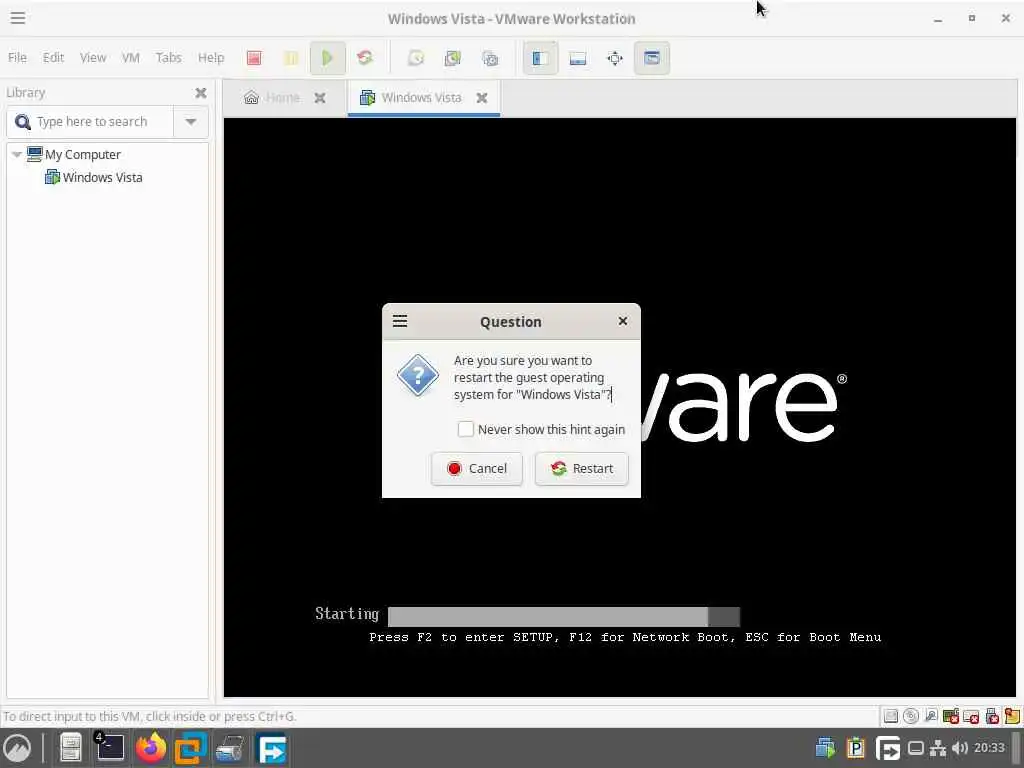
Task: Toggle the thumbnail bar view icon
Action: [x=578, y=57]
